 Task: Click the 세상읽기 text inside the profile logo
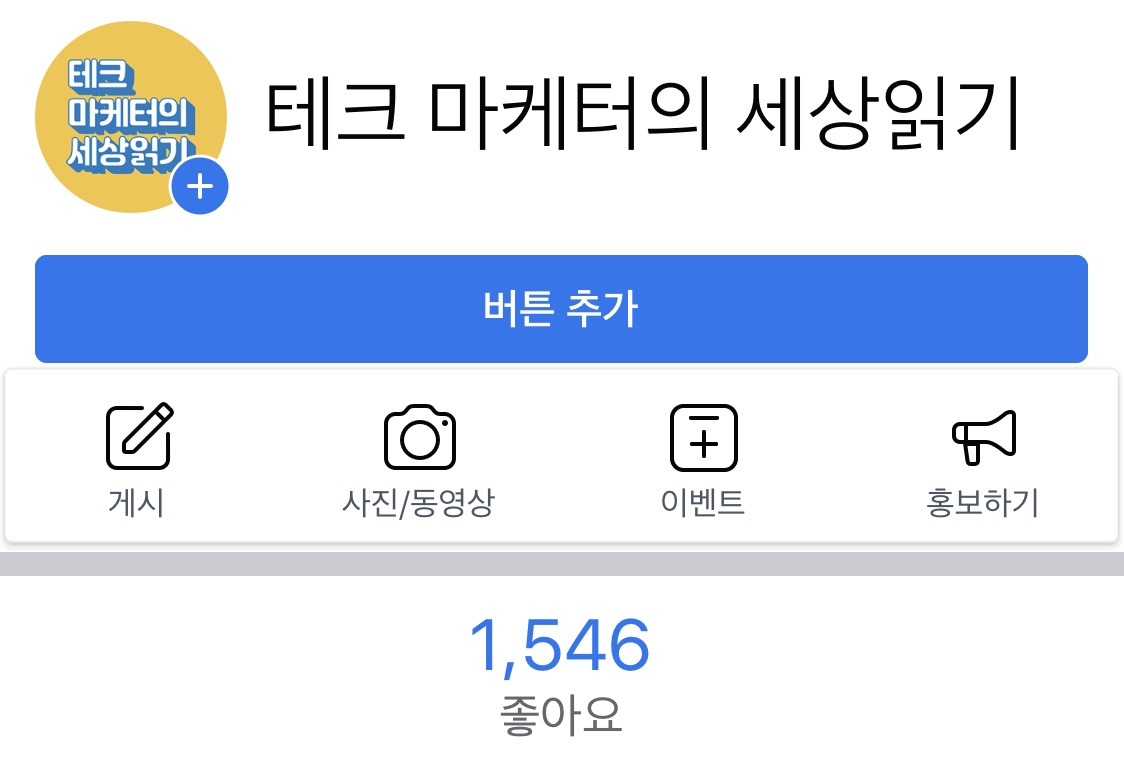[x=131, y=152]
